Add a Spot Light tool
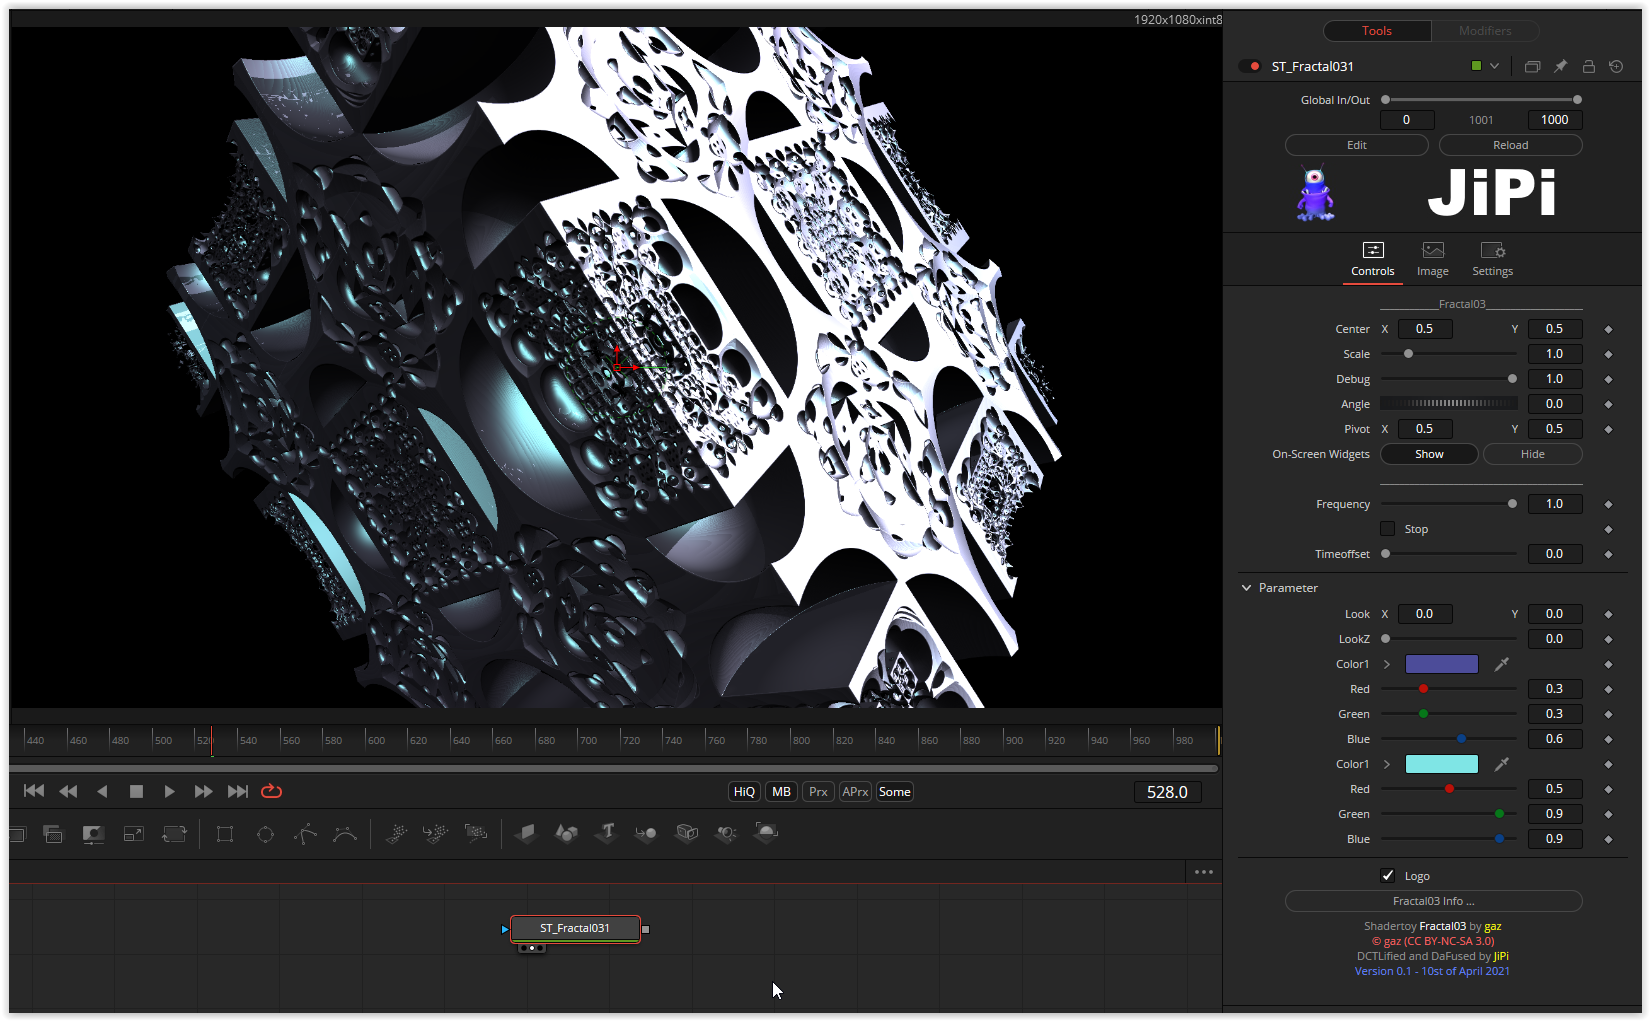The image size is (1650, 1021). tap(726, 833)
